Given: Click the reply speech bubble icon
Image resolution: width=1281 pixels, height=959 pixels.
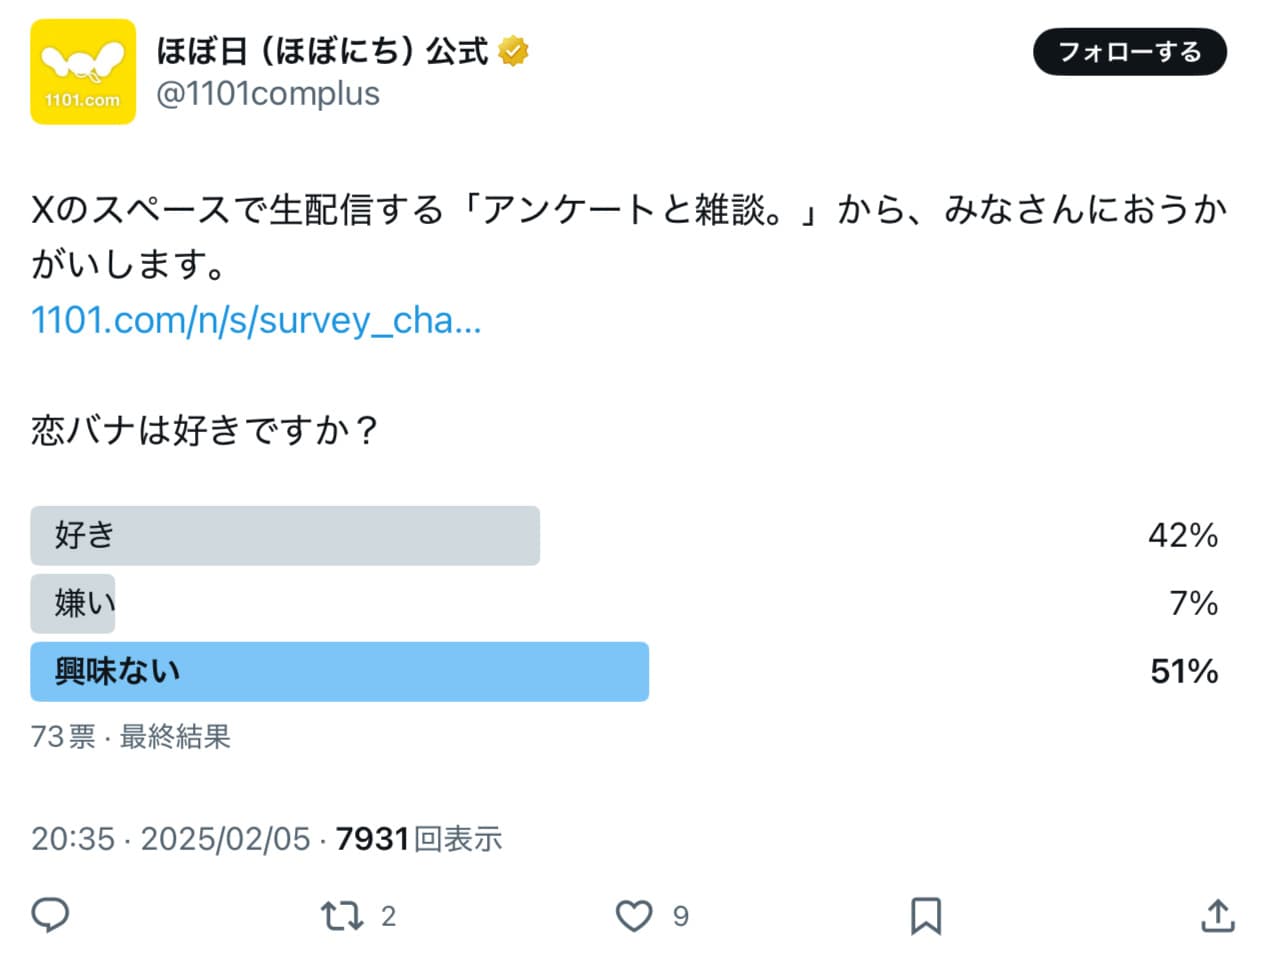Looking at the screenshot, I should pos(50,915).
